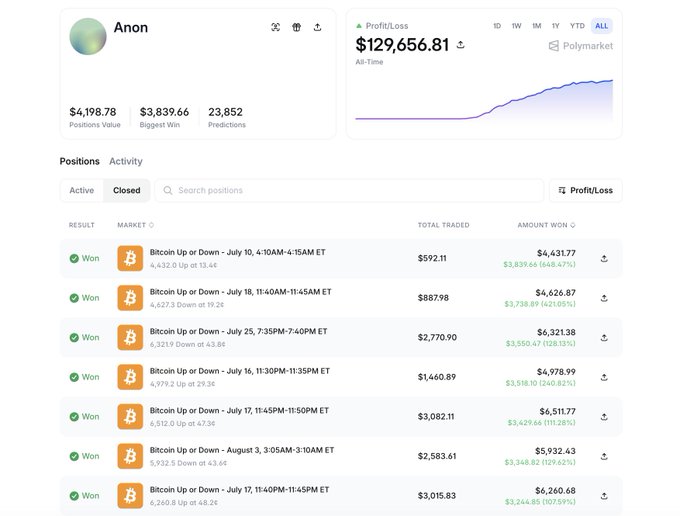Image resolution: width=680 pixels, height=516 pixels.
Task: Click the $129,656.81 profit total
Action: click(x=402, y=45)
